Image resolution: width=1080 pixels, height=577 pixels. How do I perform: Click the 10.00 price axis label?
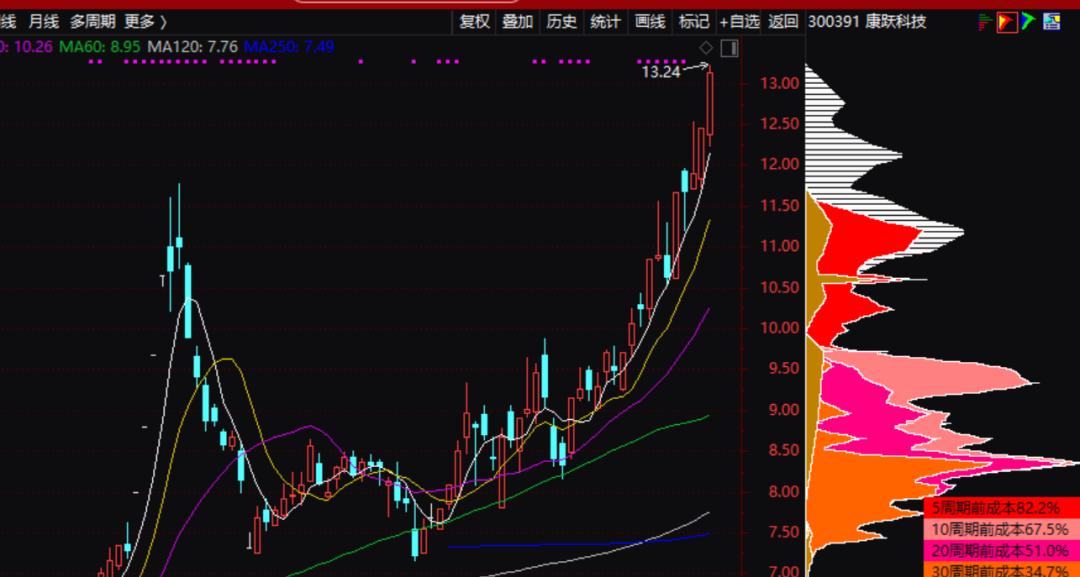point(780,328)
